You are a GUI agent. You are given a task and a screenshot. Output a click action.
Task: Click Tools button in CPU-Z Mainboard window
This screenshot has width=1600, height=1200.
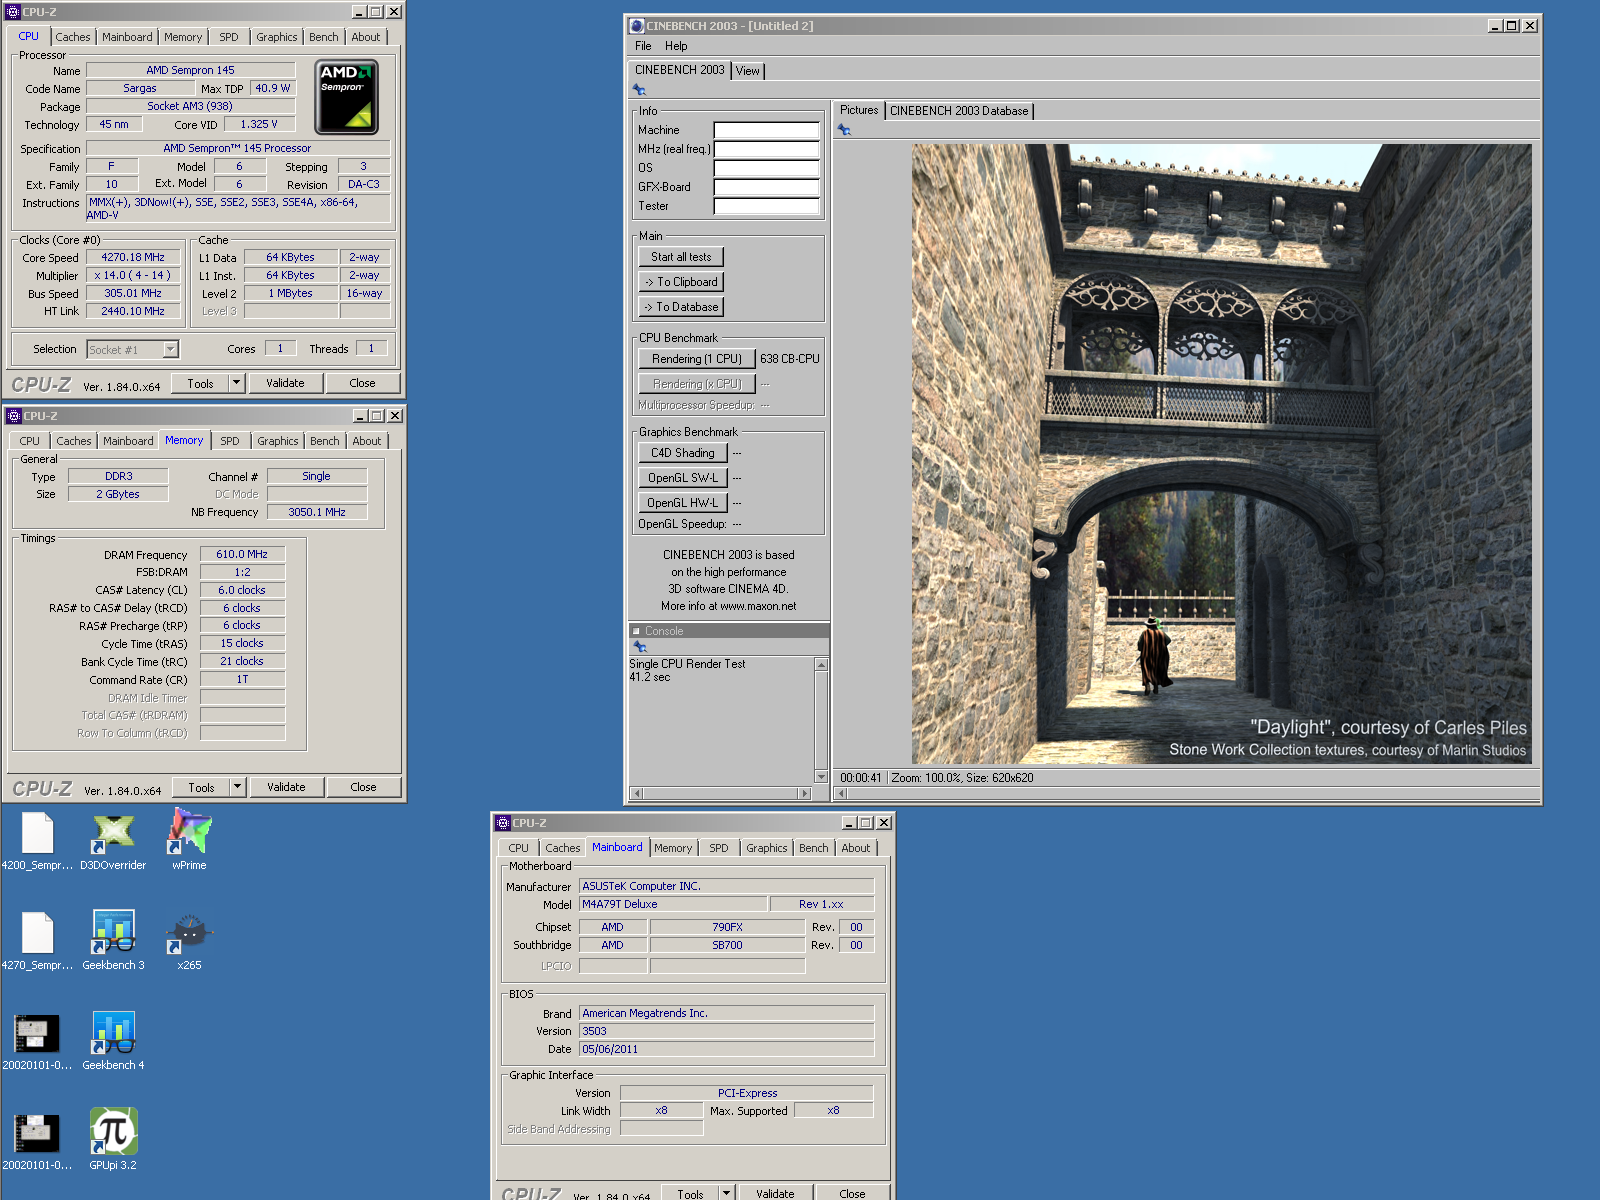click(x=690, y=1193)
